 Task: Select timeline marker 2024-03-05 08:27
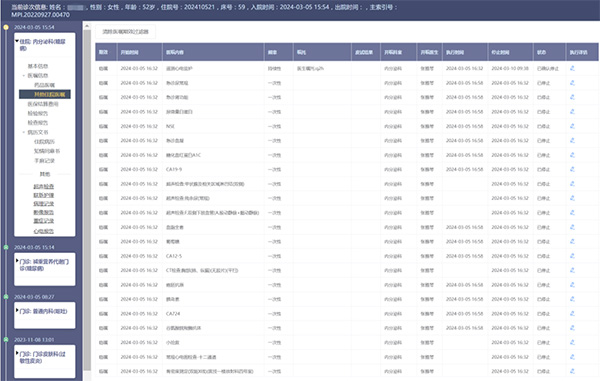coord(6,297)
